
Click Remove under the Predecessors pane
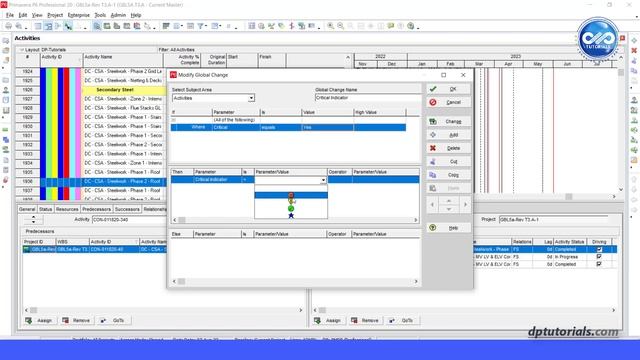click(76, 320)
